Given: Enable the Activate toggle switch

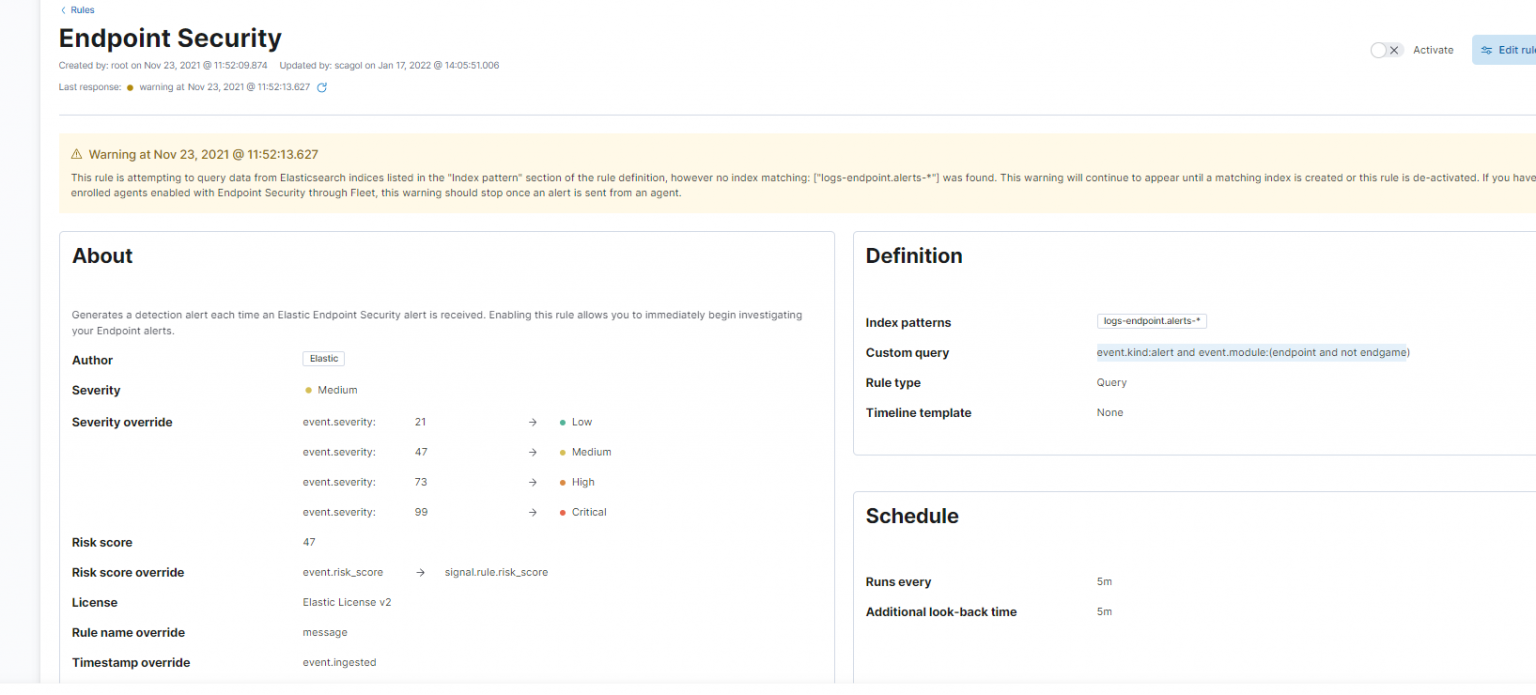Looking at the screenshot, I should click(x=1386, y=49).
